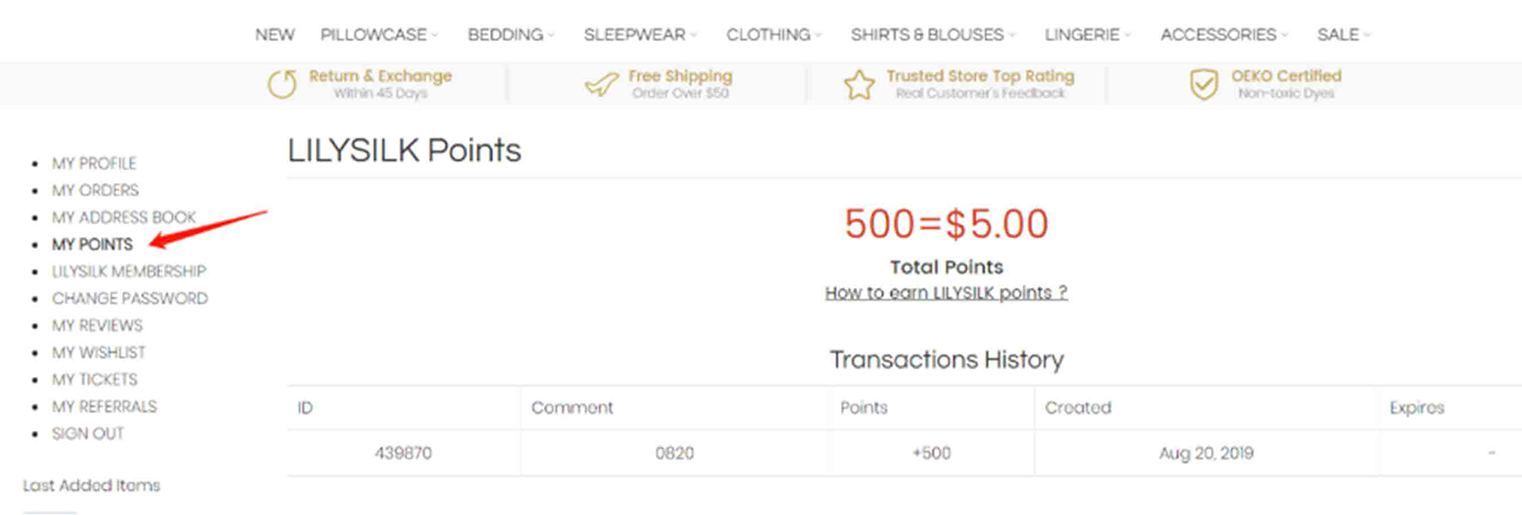Open the CLOTHING menu

point(774,35)
